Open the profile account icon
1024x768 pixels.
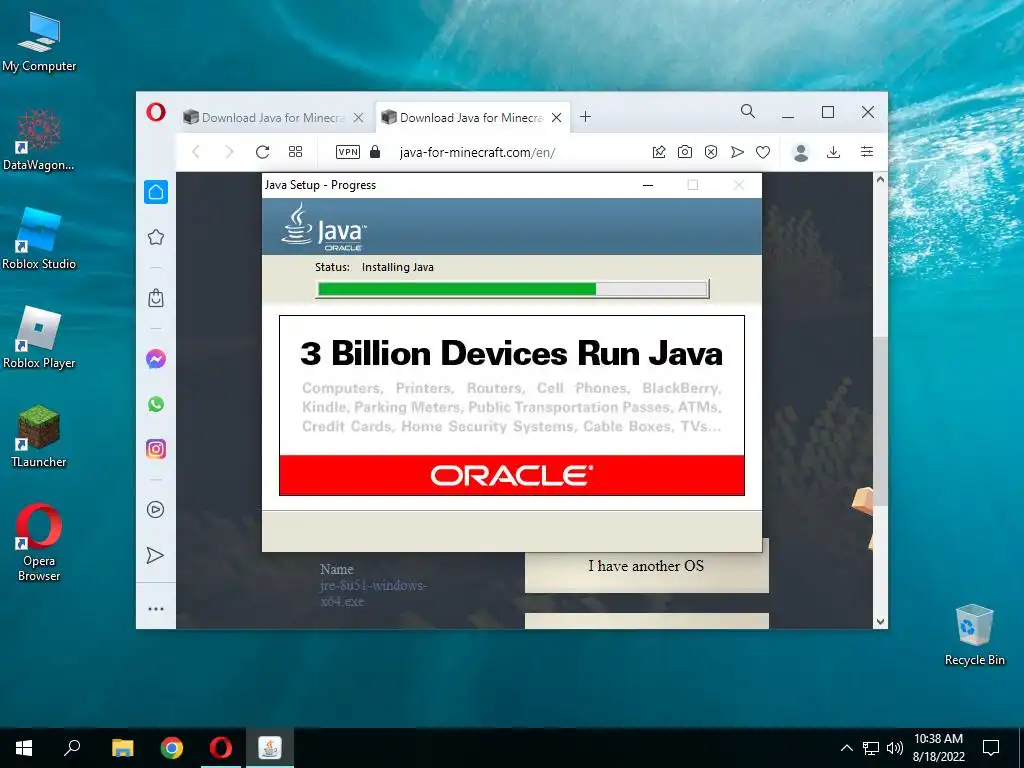pyautogui.click(x=801, y=152)
